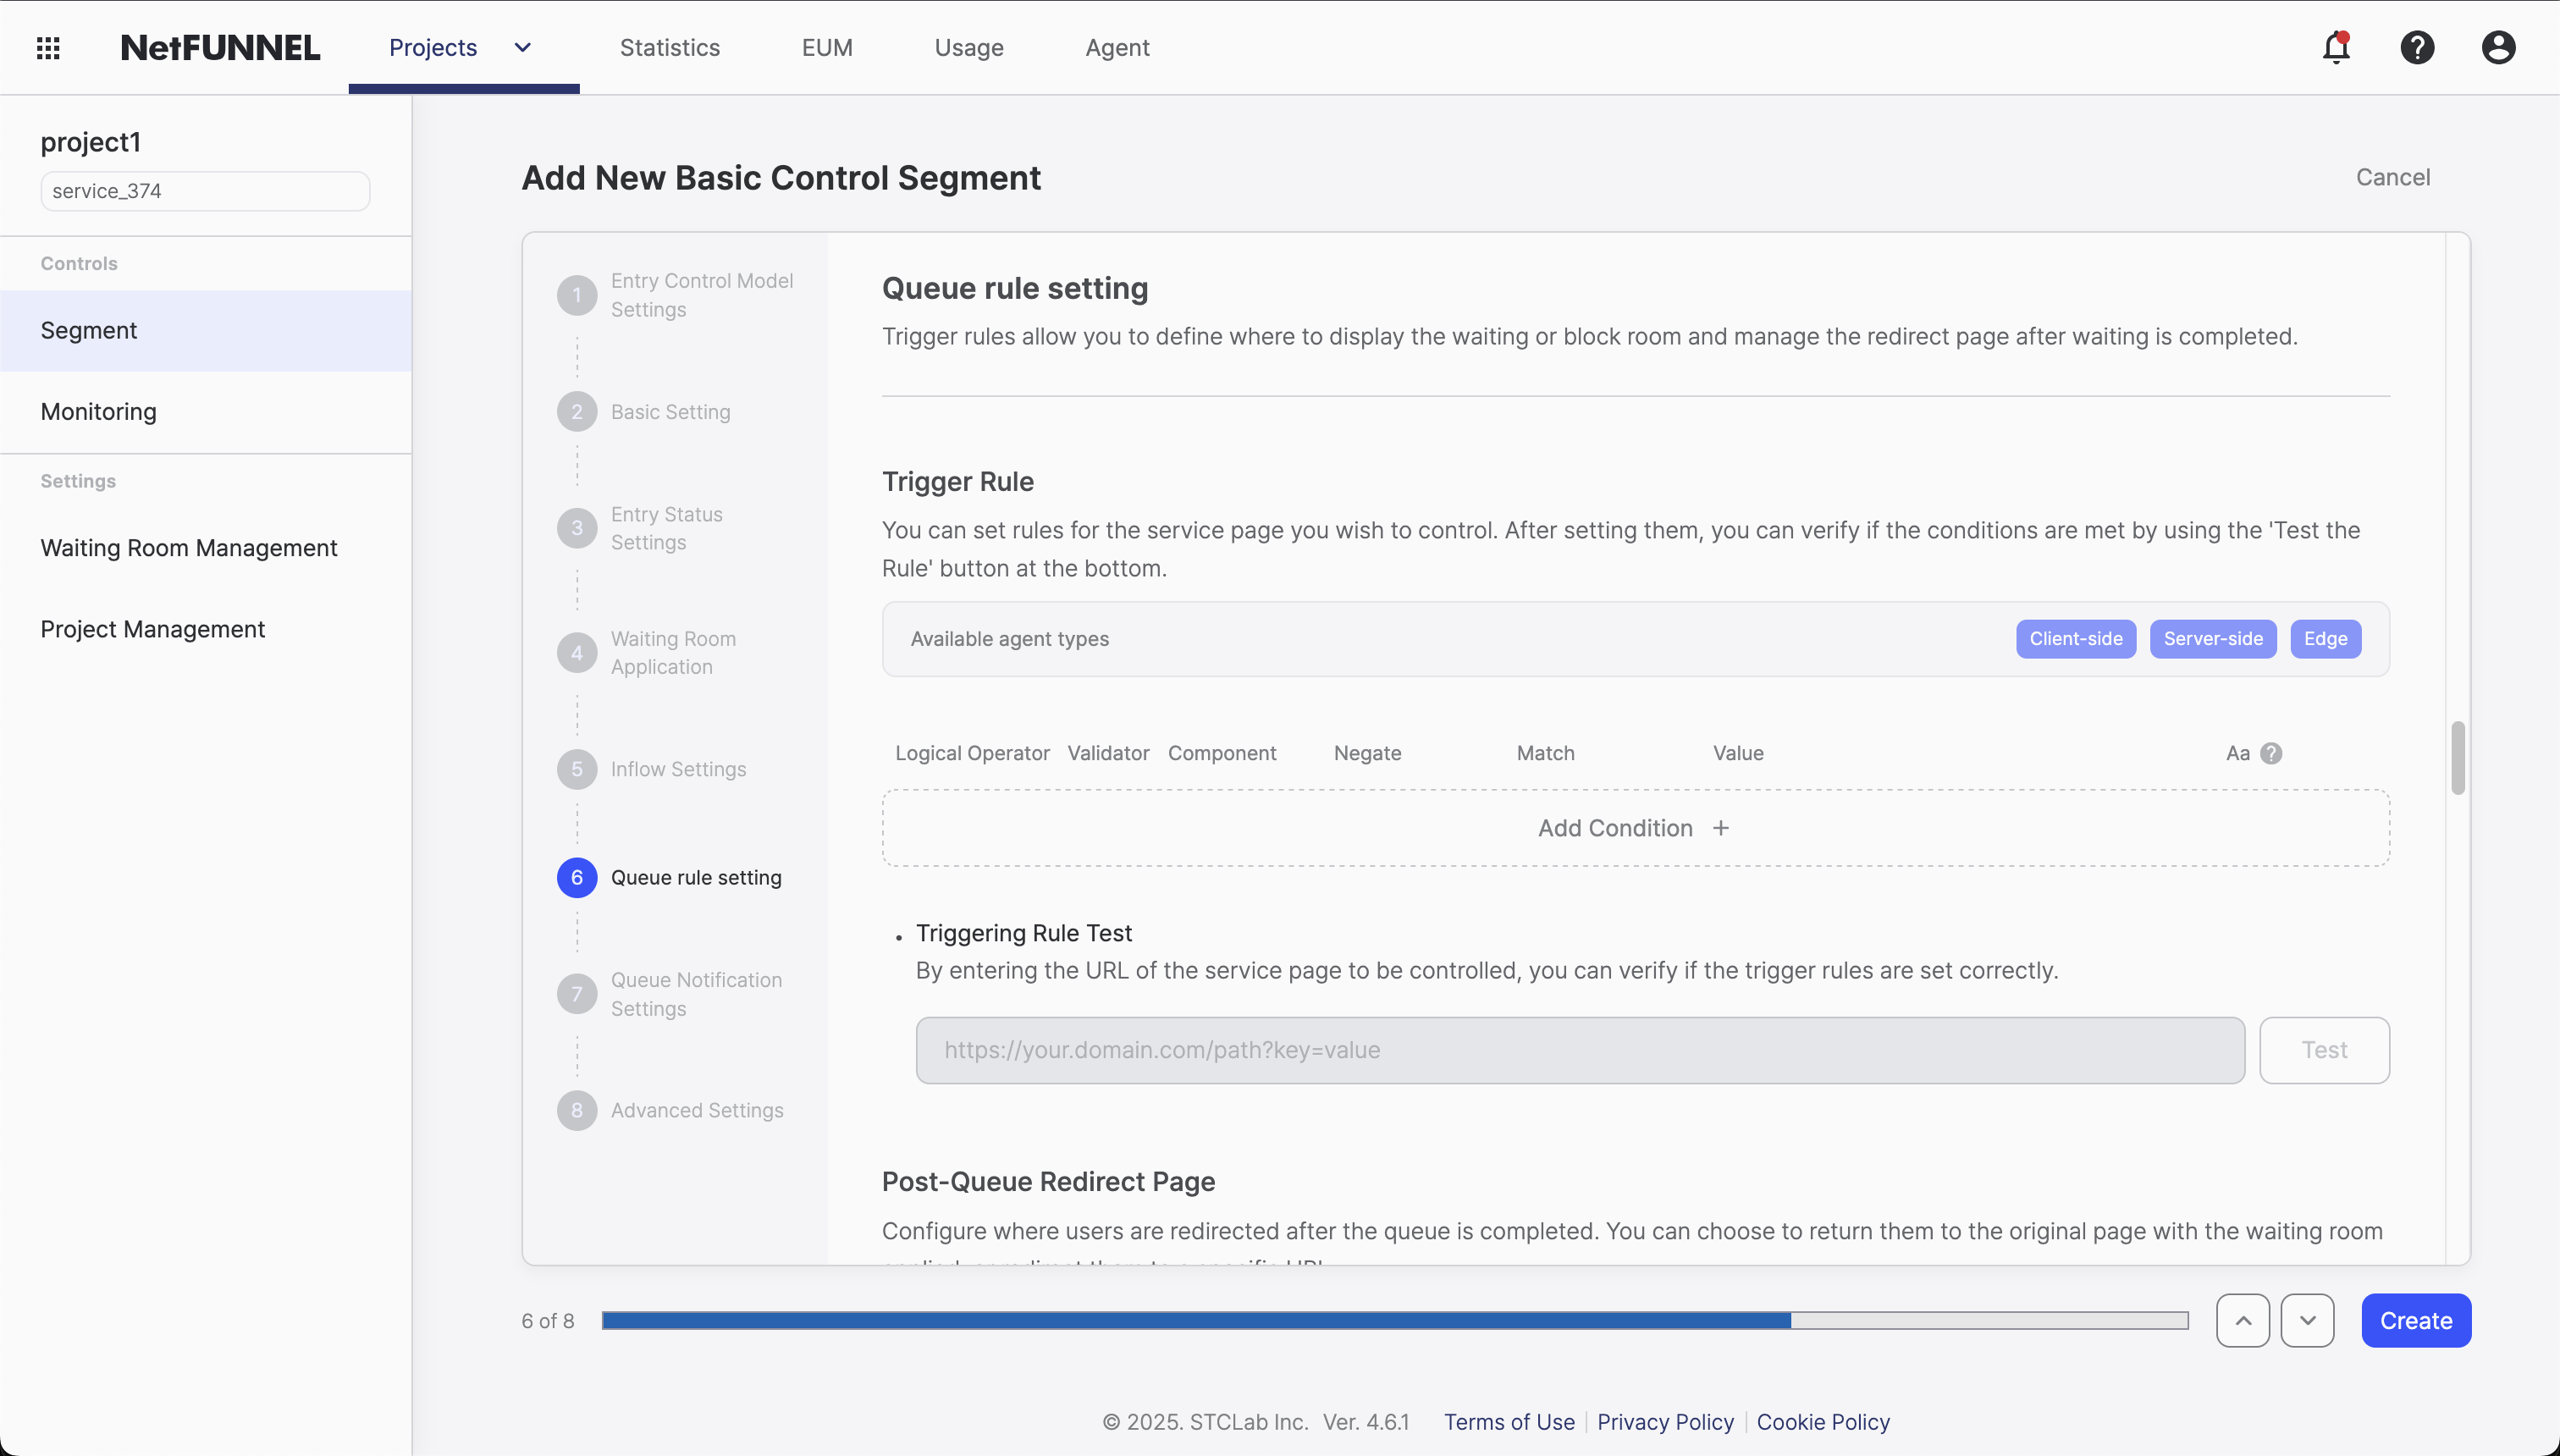
Task: Switch to the EUM tab
Action: click(x=827, y=47)
